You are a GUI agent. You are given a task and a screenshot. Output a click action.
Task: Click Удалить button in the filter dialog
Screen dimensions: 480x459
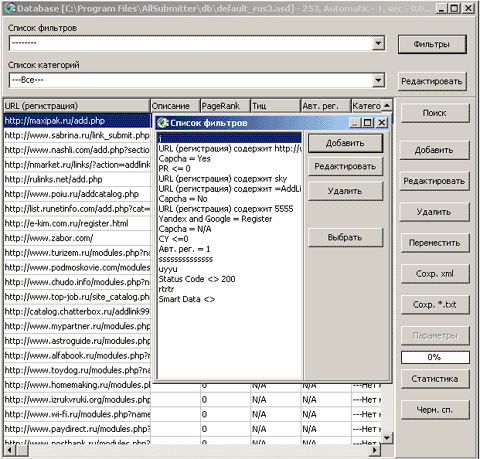(345, 191)
